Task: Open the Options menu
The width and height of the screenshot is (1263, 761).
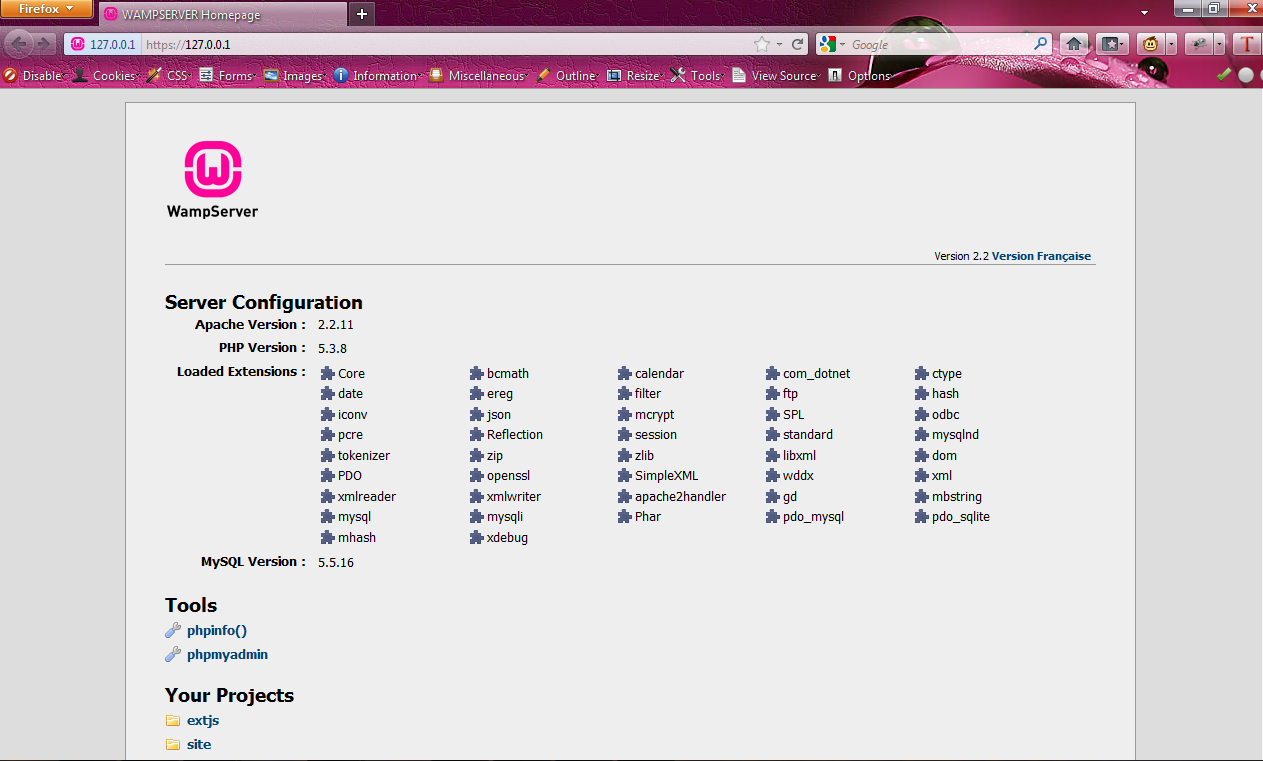Action: tap(860, 75)
